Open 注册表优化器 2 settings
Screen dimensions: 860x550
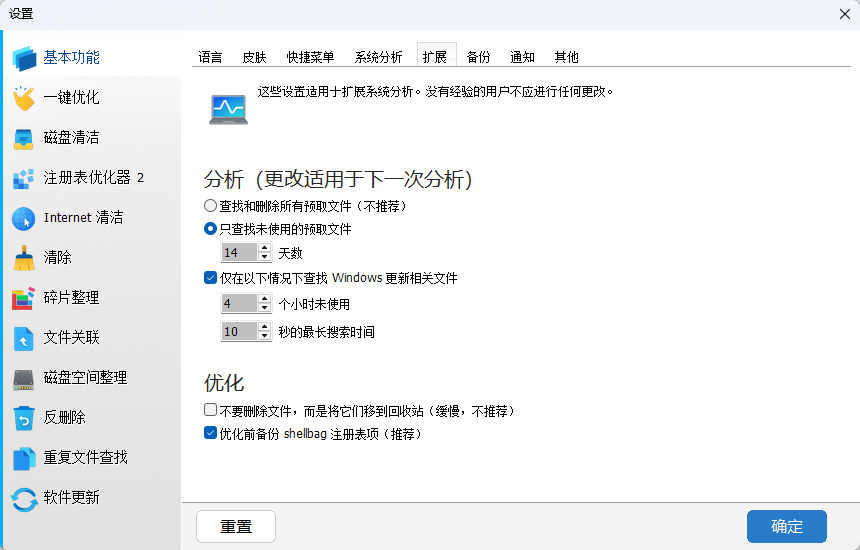tap(94, 177)
